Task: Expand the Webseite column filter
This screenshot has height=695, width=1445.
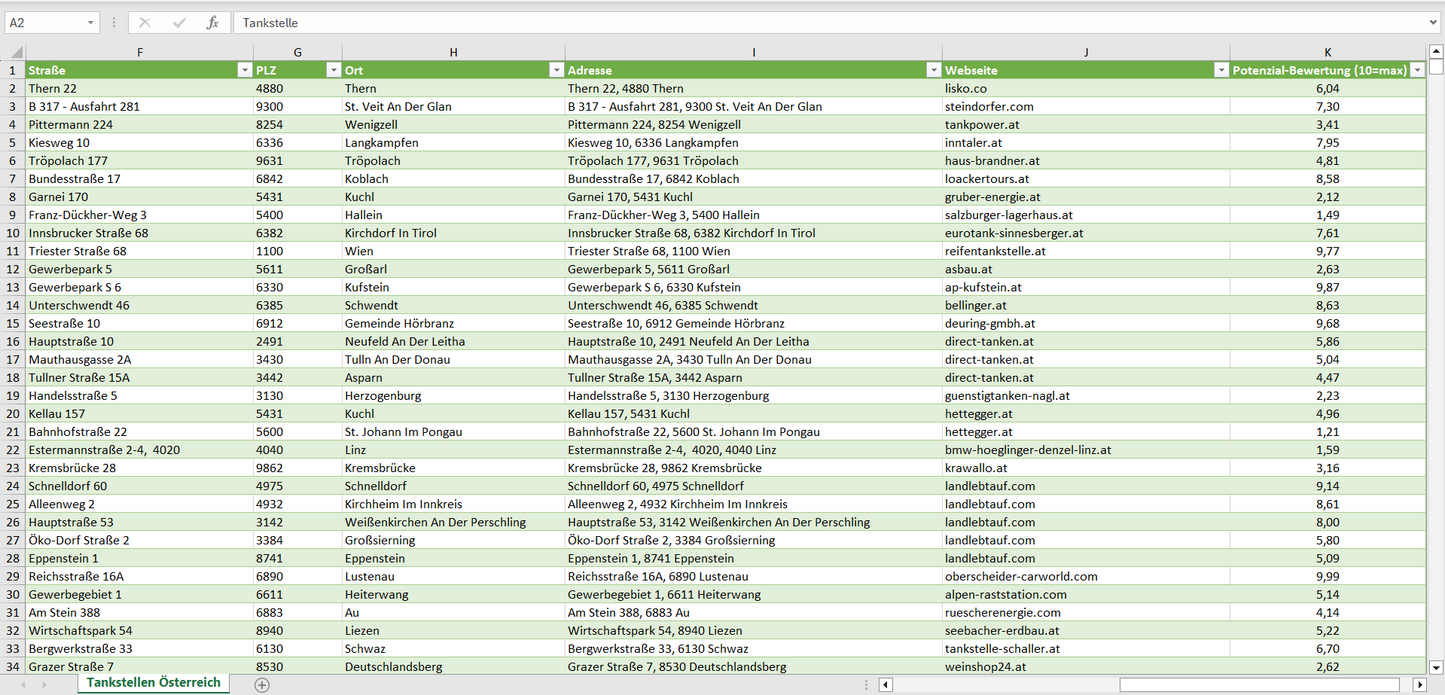Action: pos(1221,70)
